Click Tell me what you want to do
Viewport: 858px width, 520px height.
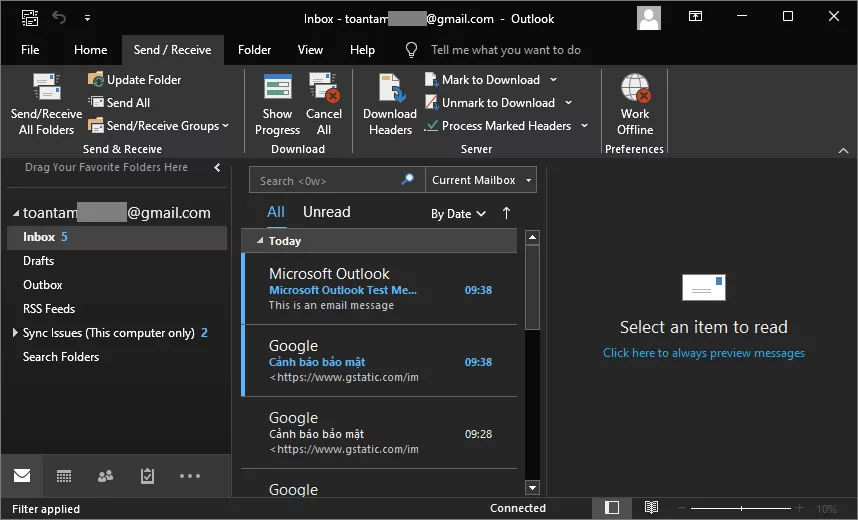pos(506,50)
